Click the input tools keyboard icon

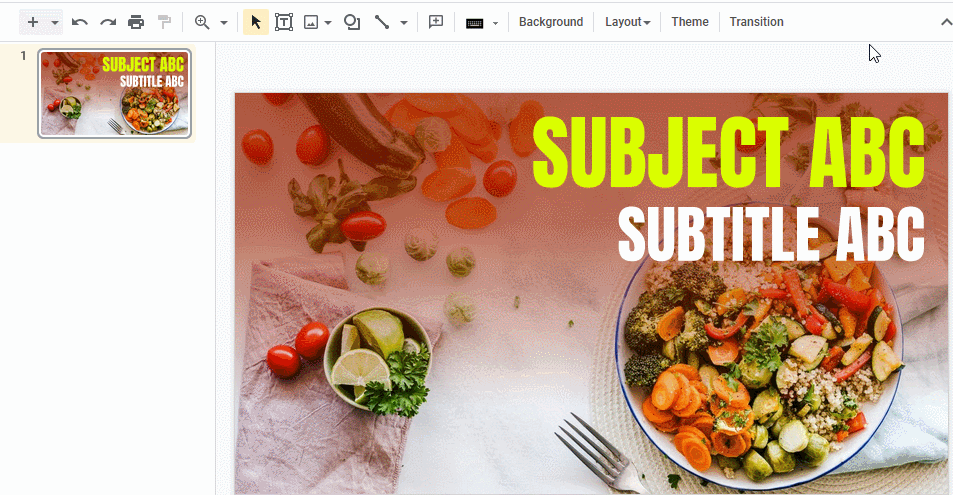point(475,23)
